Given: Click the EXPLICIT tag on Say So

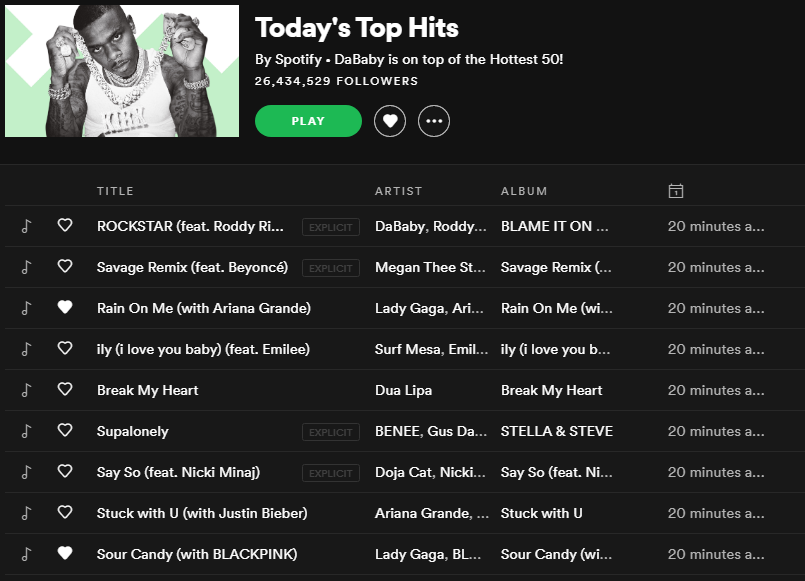Looking at the screenshot, I should 331,473.
